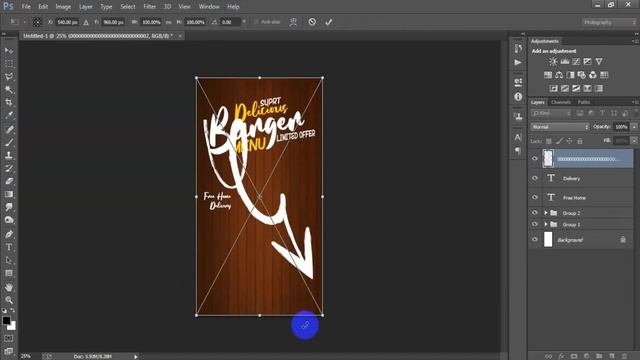Switch to warp mode icon
This screenshot has width=640, height=360.
293,22
